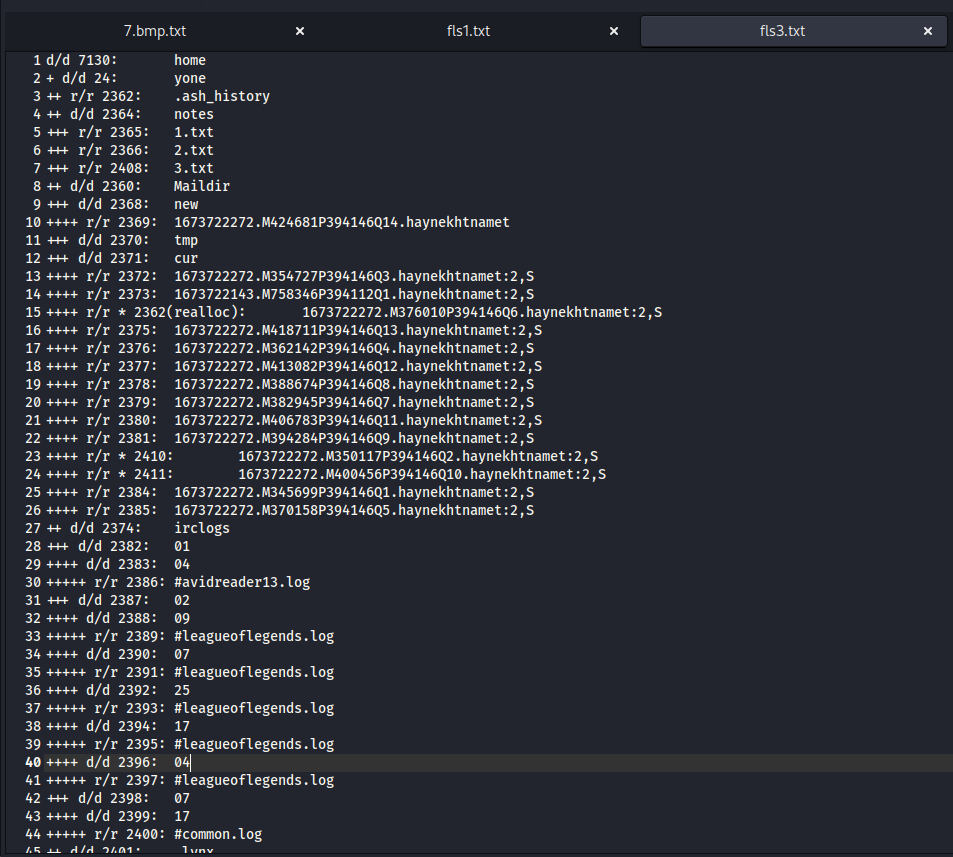Viewport: 953px width, 857px height.
Task: Click line number 1 in the gutter
Action: coord(36,60)
